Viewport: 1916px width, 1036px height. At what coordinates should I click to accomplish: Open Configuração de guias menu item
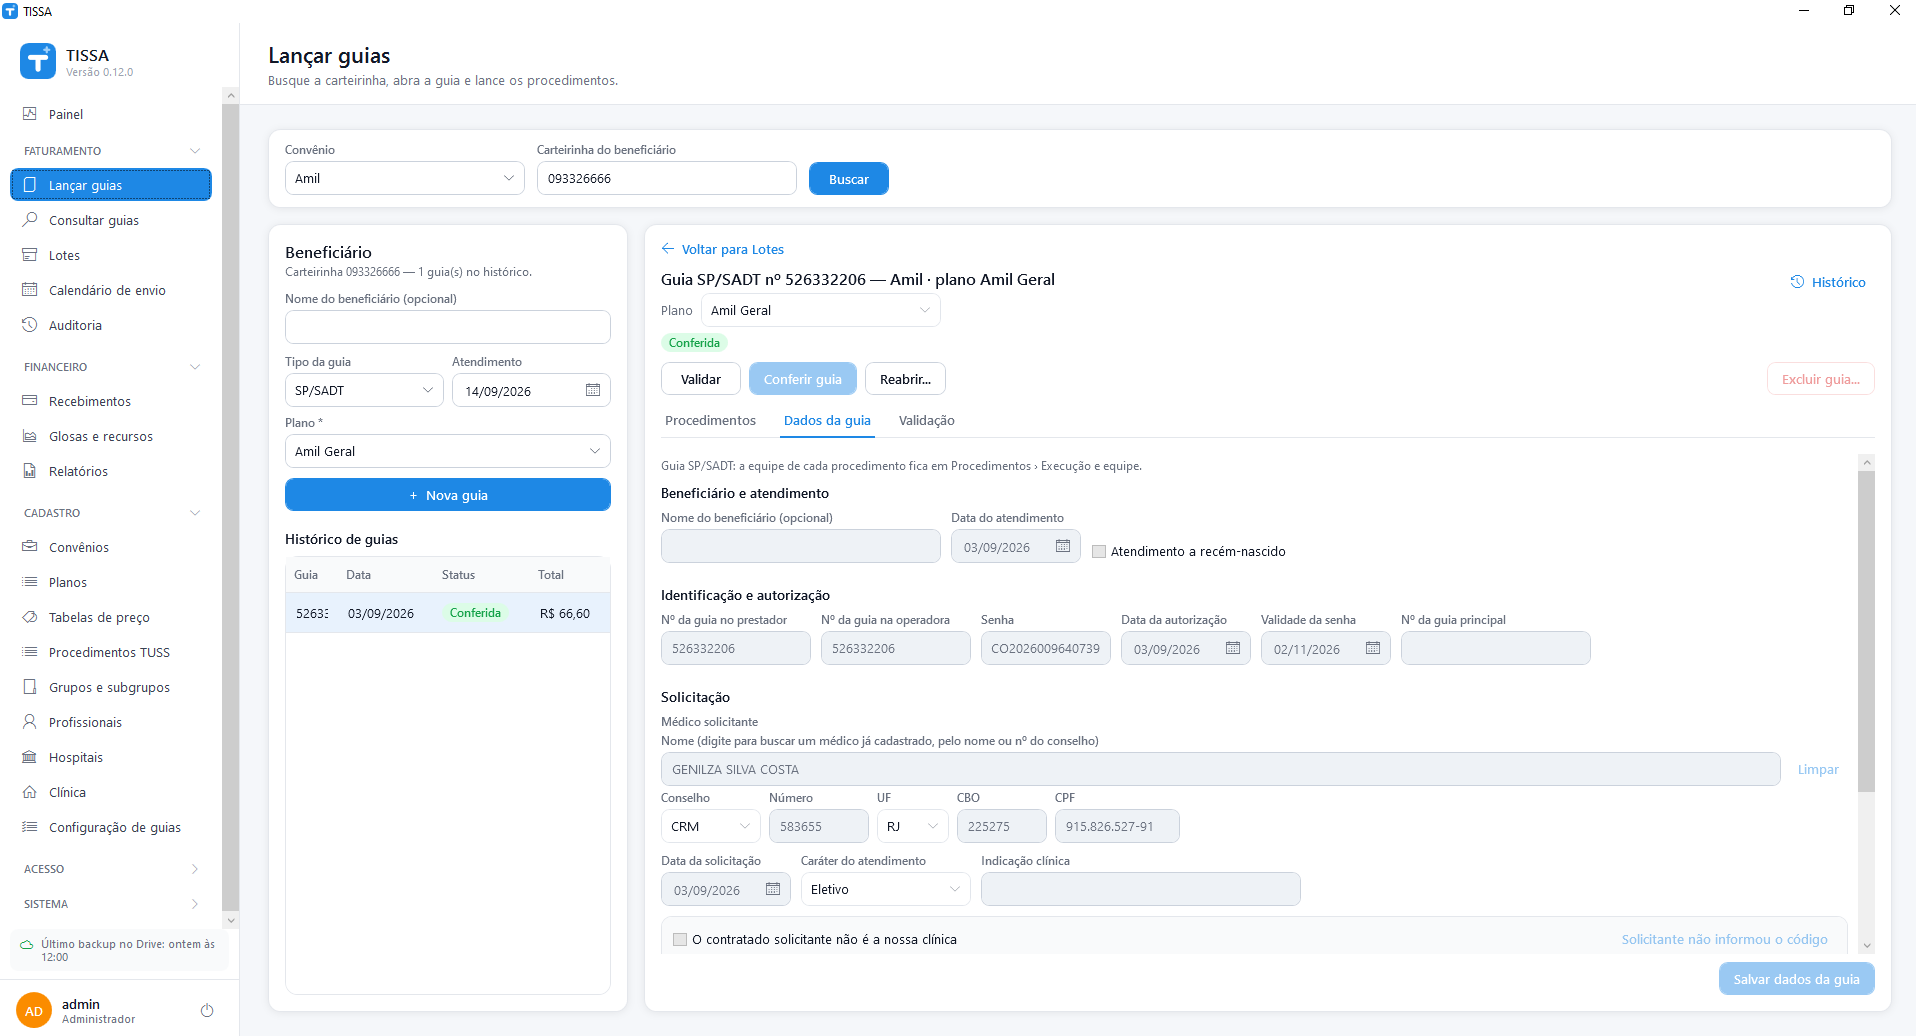tap(111, 827)
